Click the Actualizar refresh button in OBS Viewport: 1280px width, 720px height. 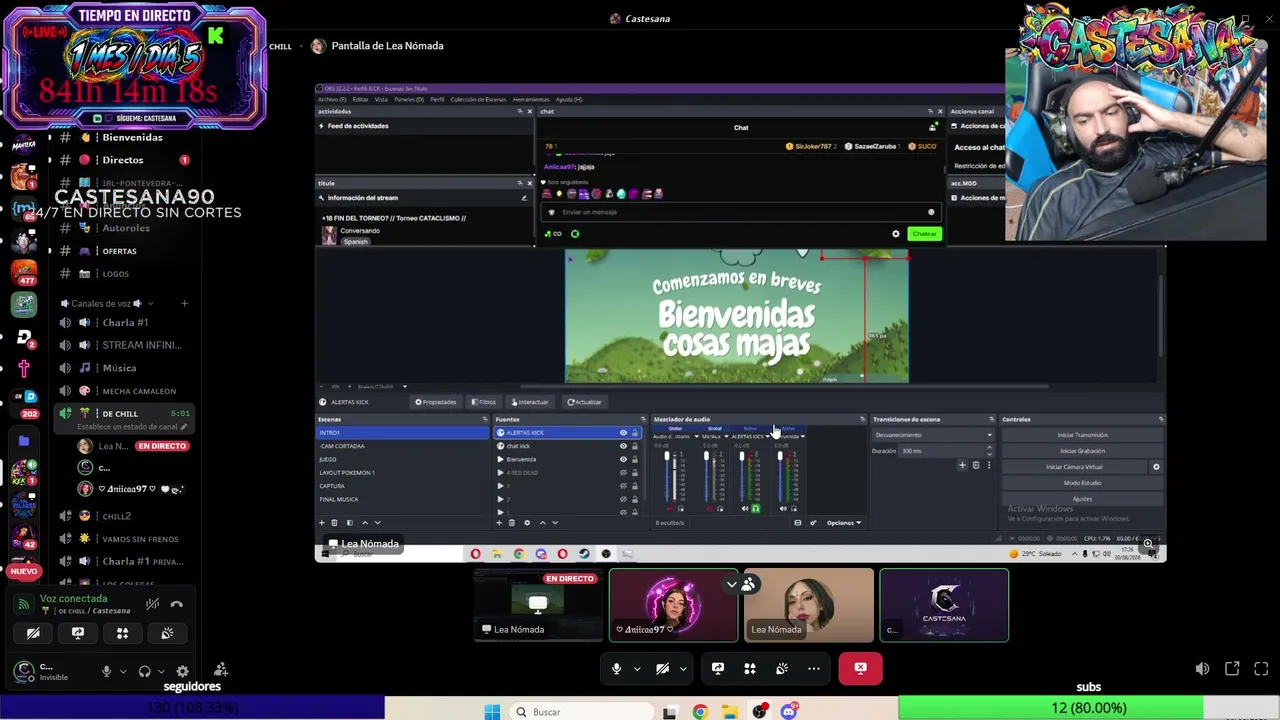pos(584,402)
